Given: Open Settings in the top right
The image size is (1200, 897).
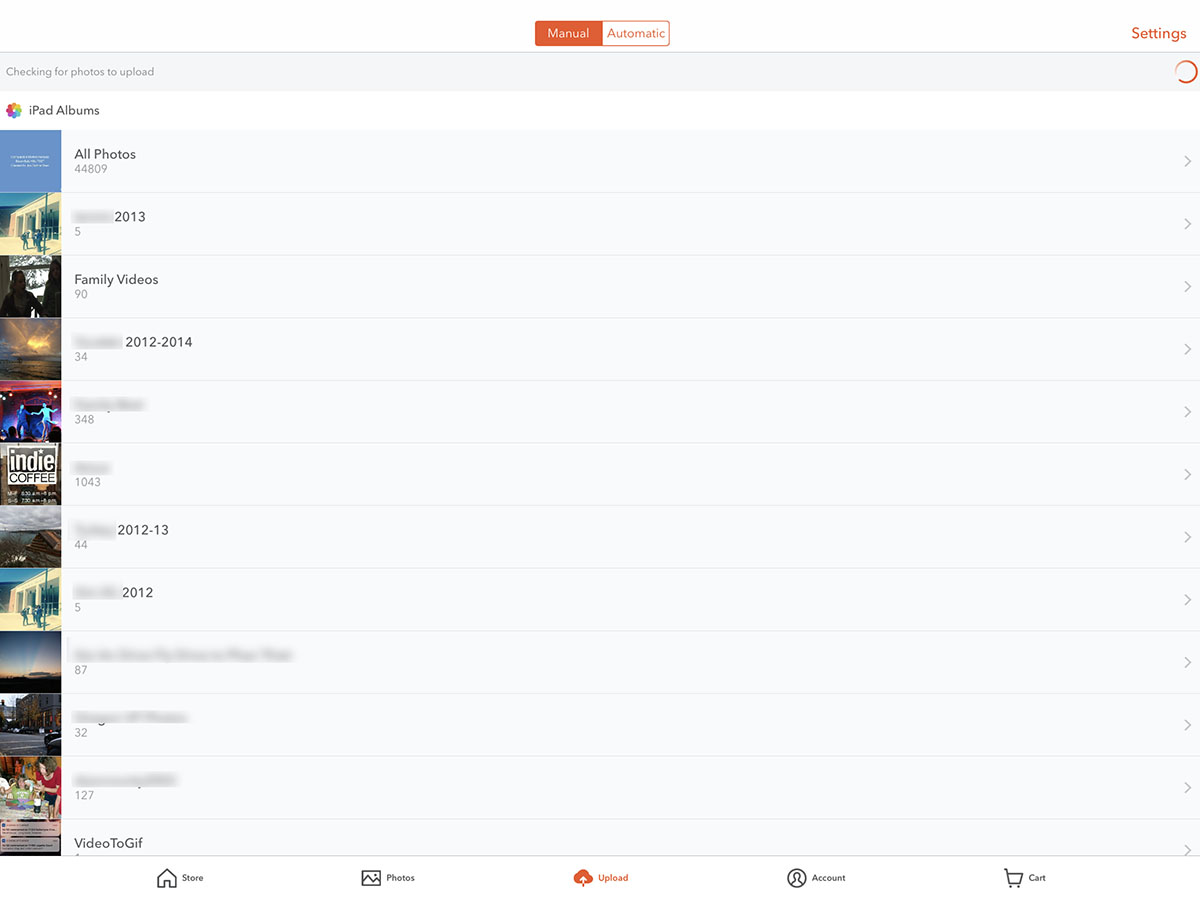Looking at the screenshot, I should (x=1158, y=33).
